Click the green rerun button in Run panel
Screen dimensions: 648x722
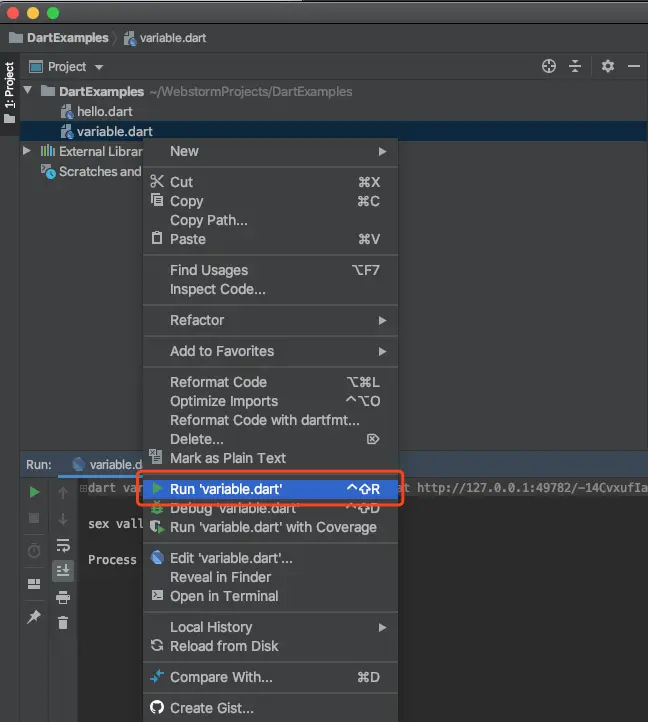pos(34,492)
